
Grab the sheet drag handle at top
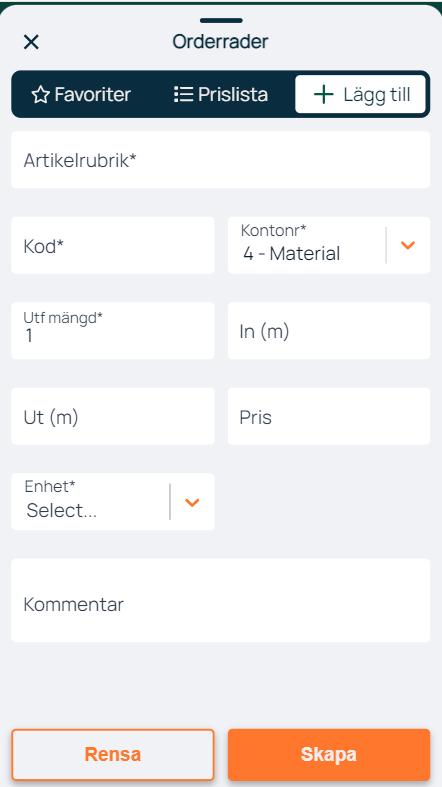[x=221, y=21]
